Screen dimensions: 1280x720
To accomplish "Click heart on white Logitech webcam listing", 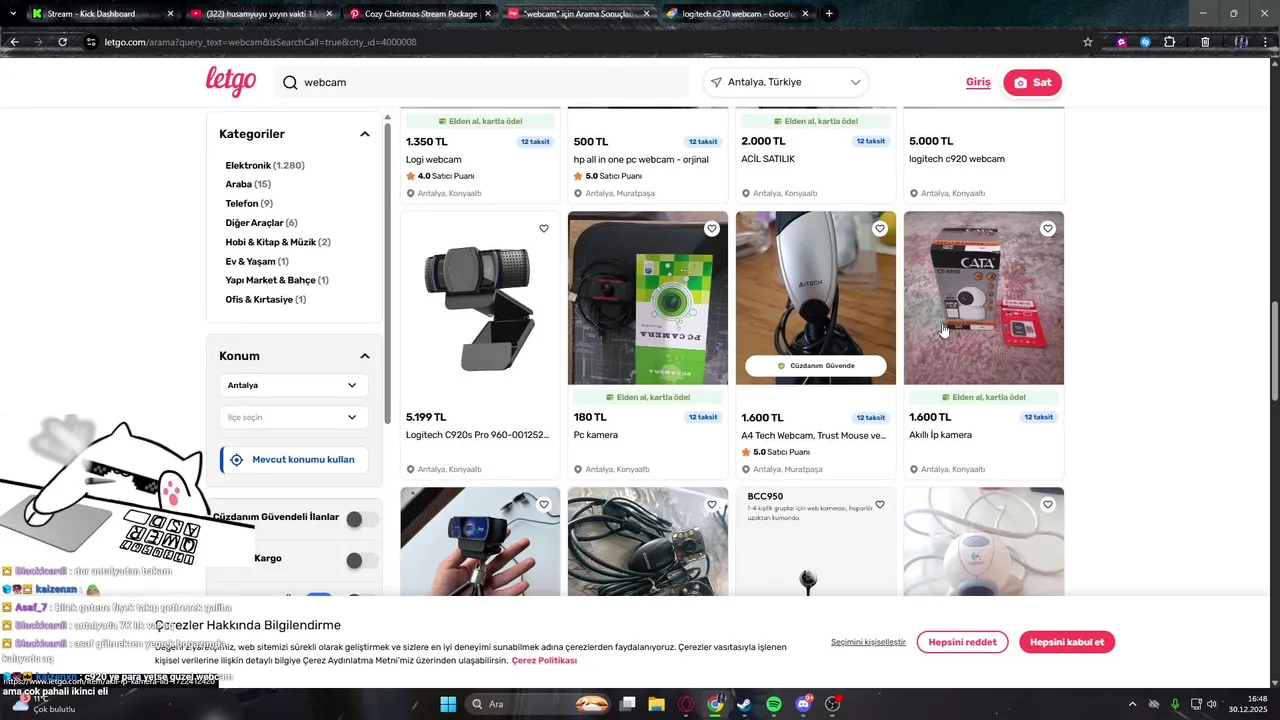I will tap(1048, 504).
